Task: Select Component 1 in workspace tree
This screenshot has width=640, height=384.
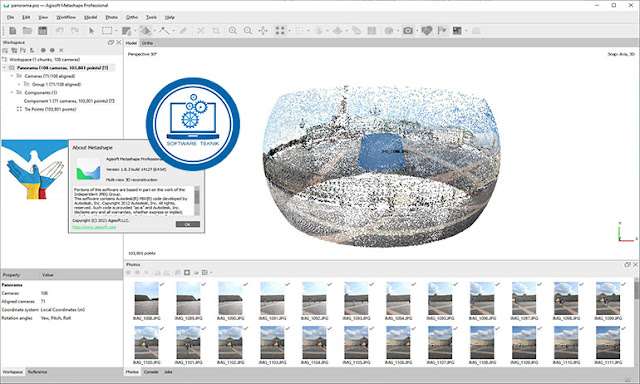Action: pyautogui.click(x=69, y=101)
